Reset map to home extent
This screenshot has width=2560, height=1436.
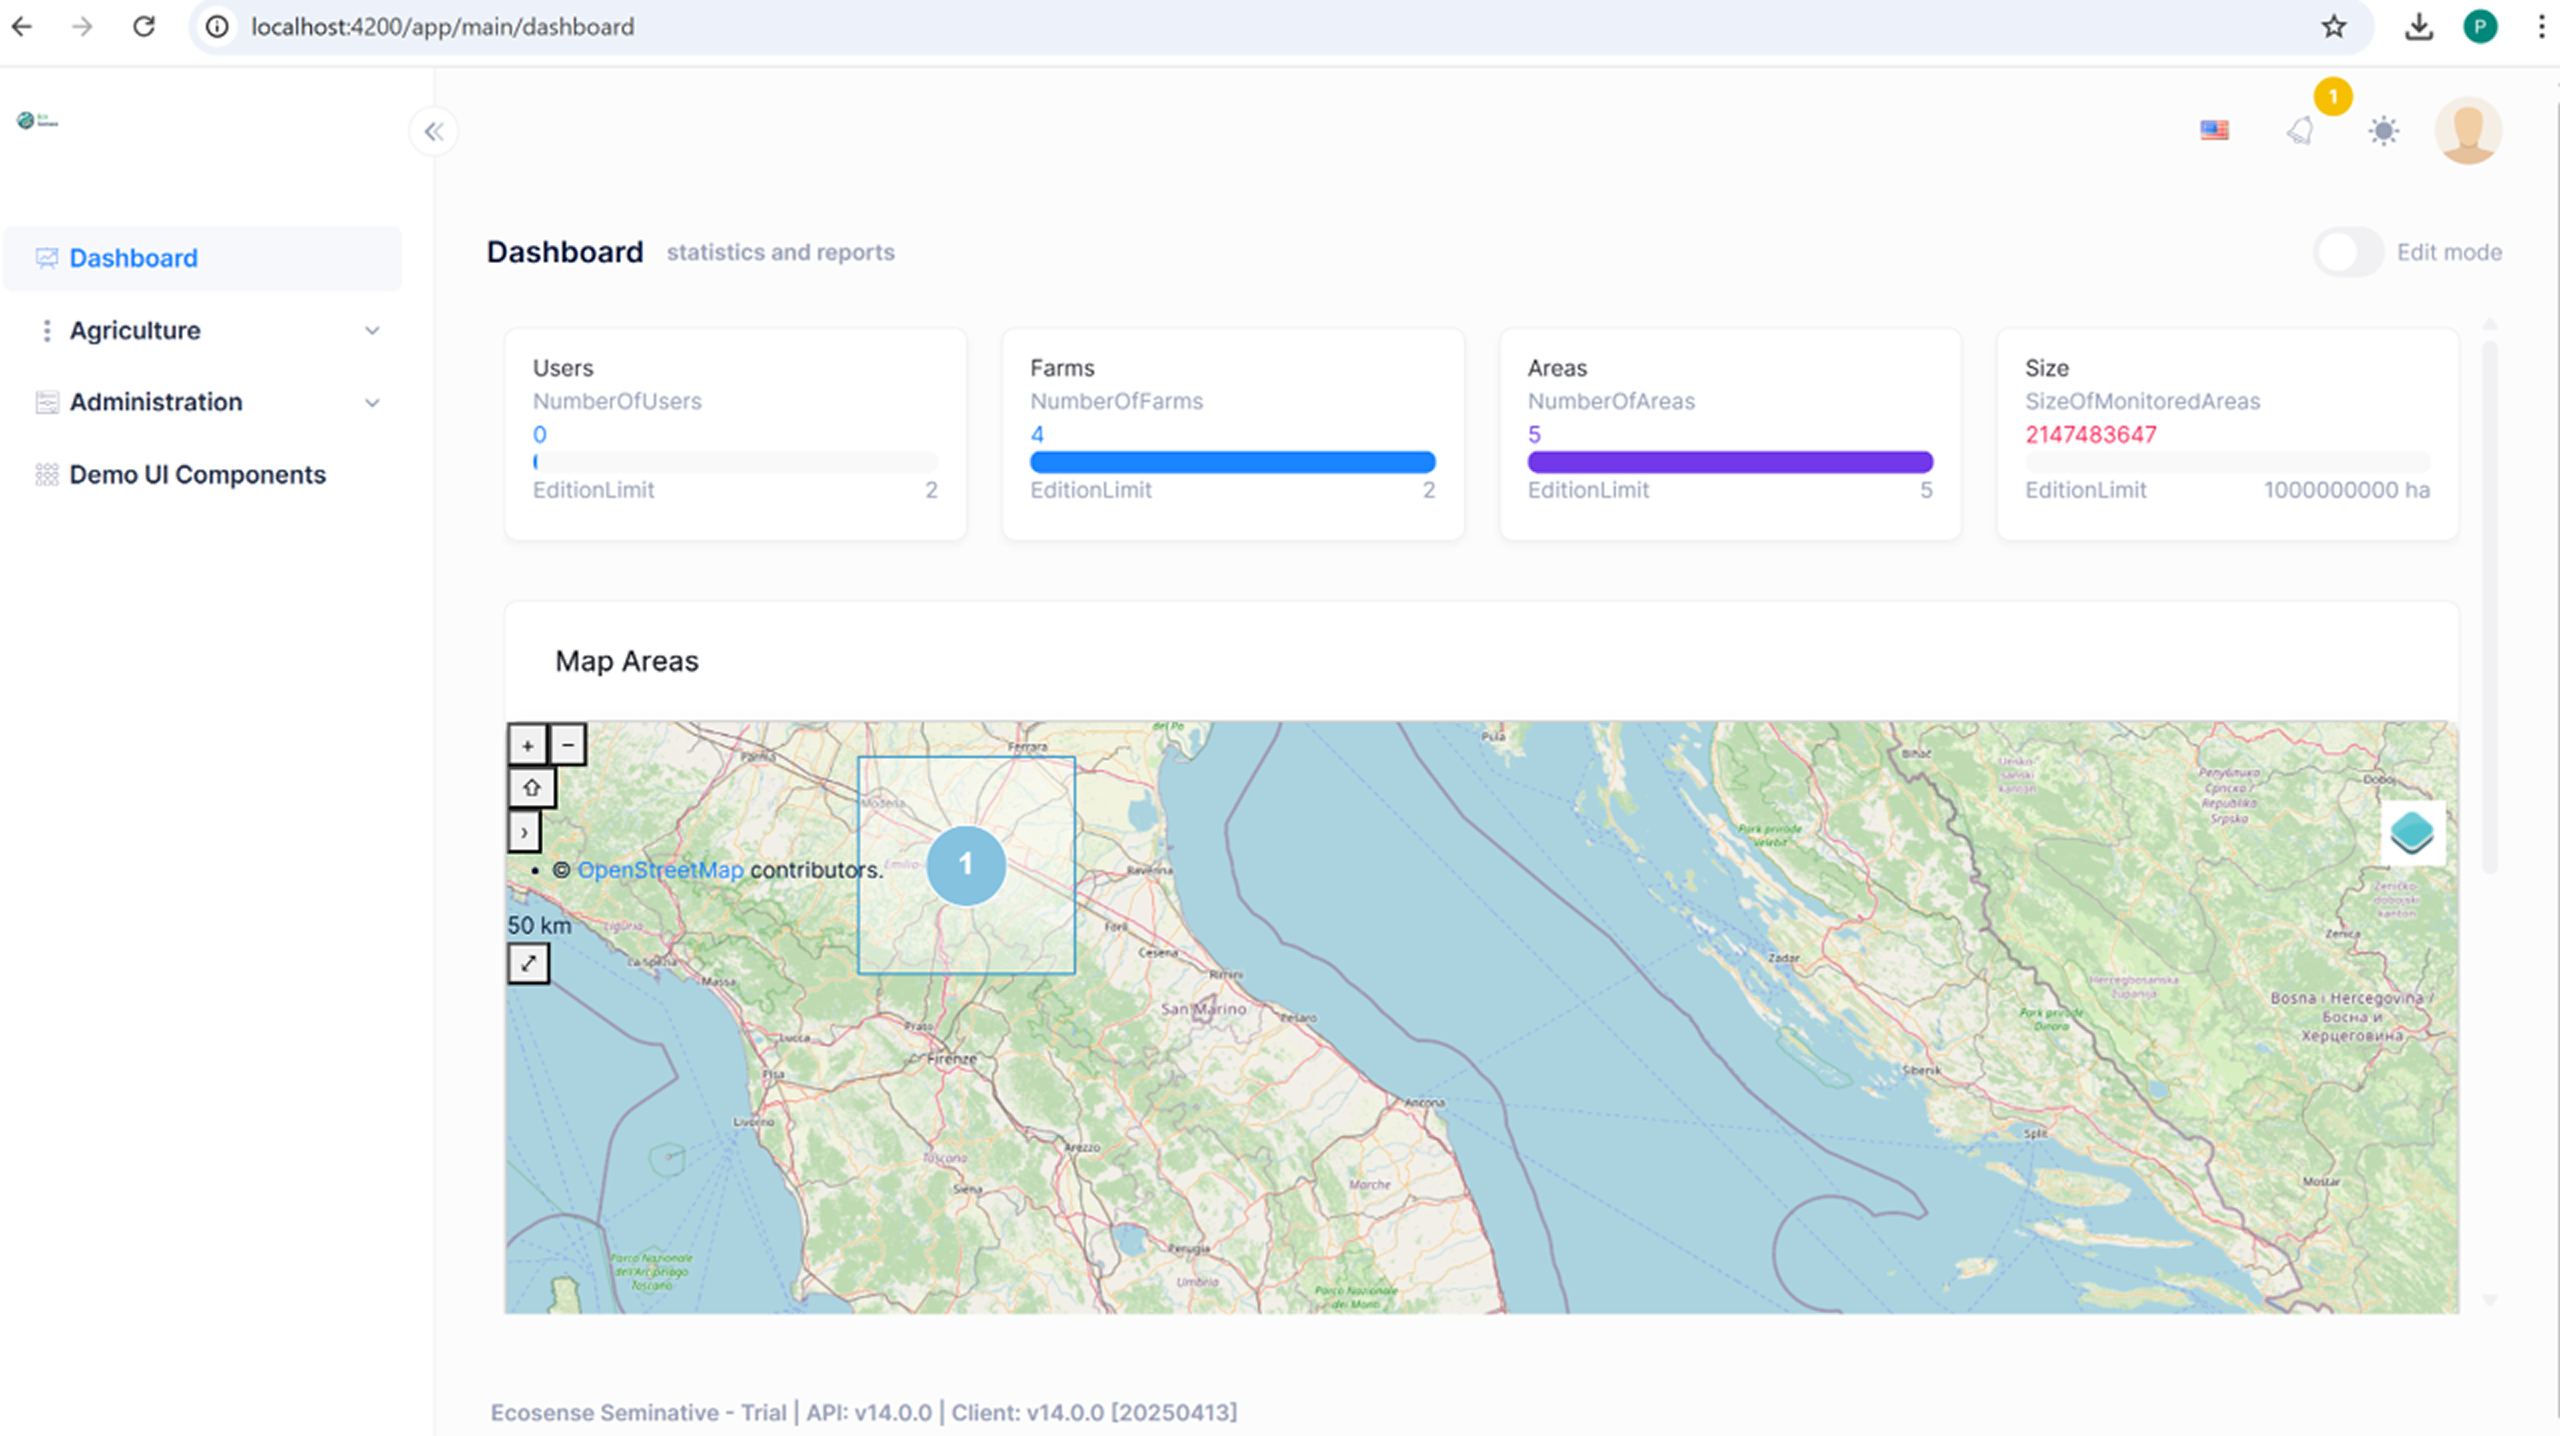(531, 788)
